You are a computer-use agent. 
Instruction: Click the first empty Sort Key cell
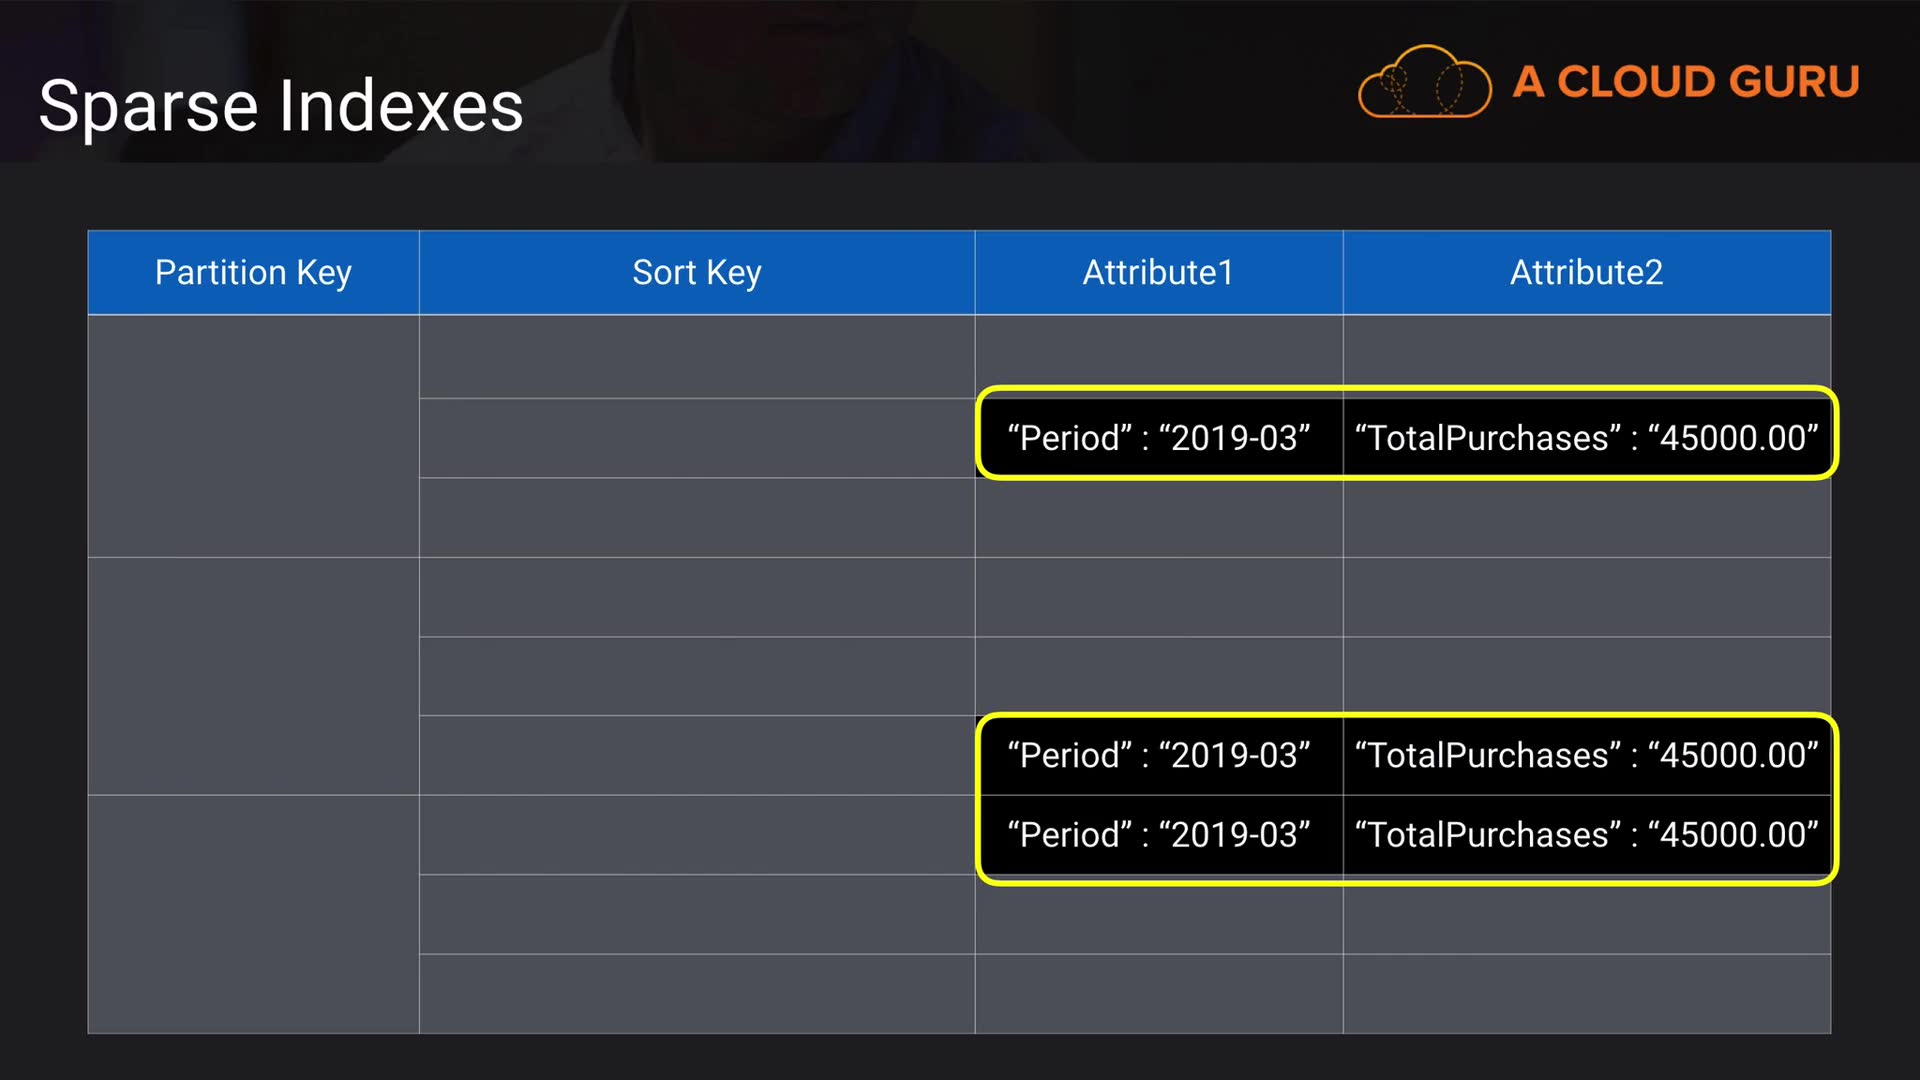tap(697, 357)
